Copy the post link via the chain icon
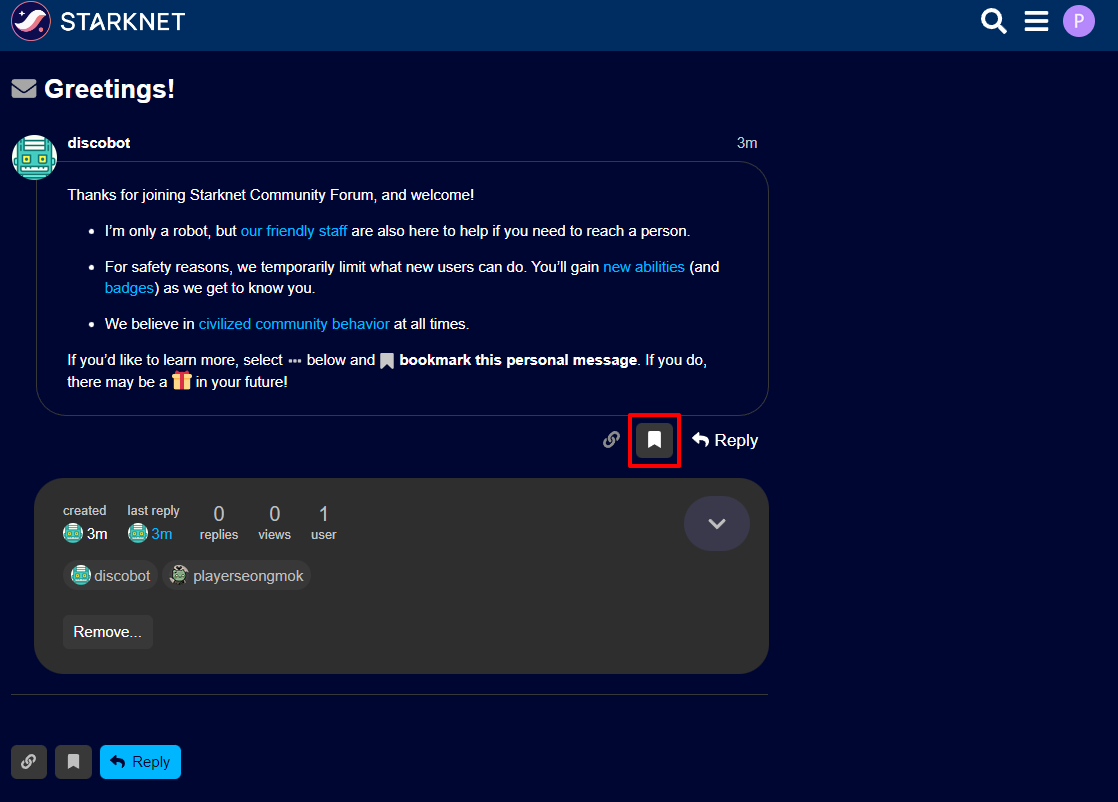 tap(611, 440)
